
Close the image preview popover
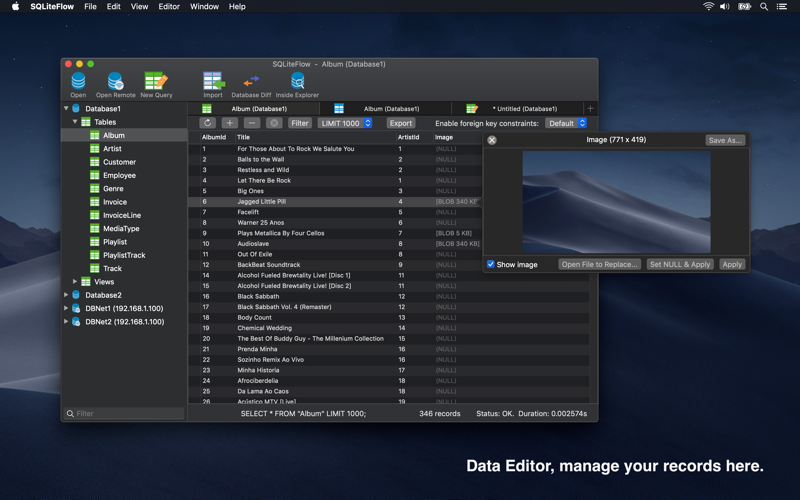tap(492, 140)
